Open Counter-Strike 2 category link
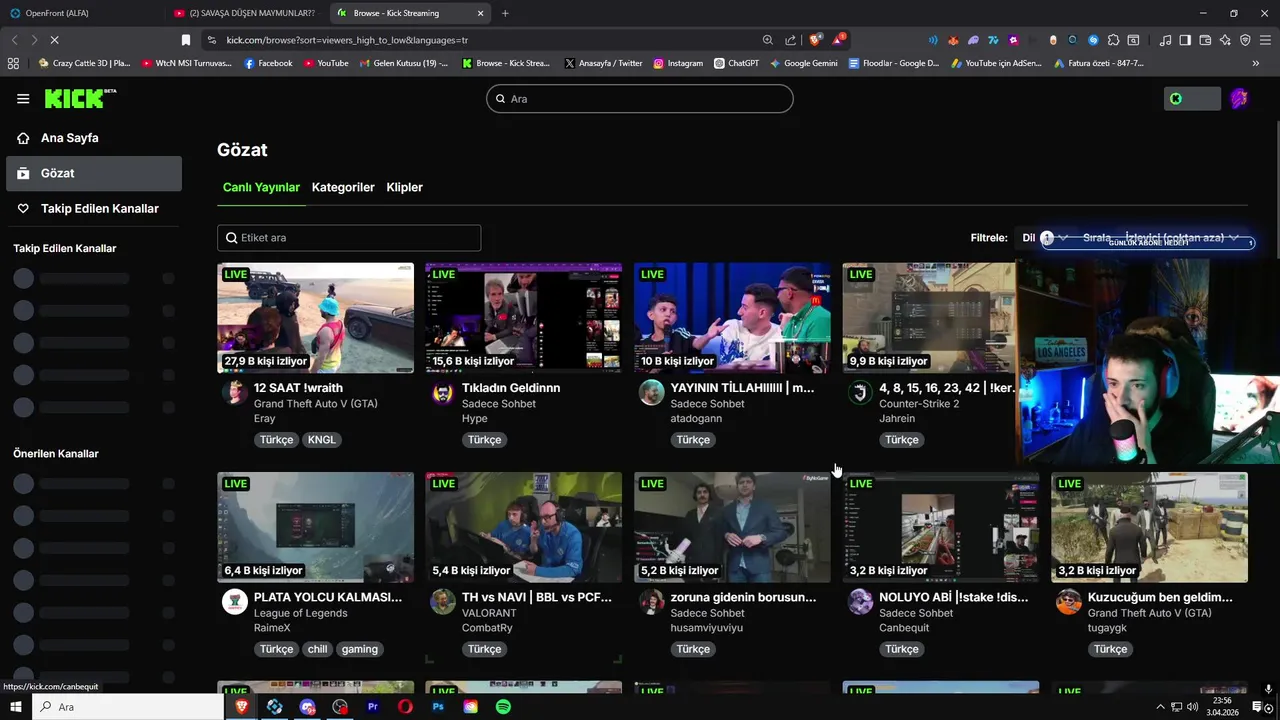 919,404
